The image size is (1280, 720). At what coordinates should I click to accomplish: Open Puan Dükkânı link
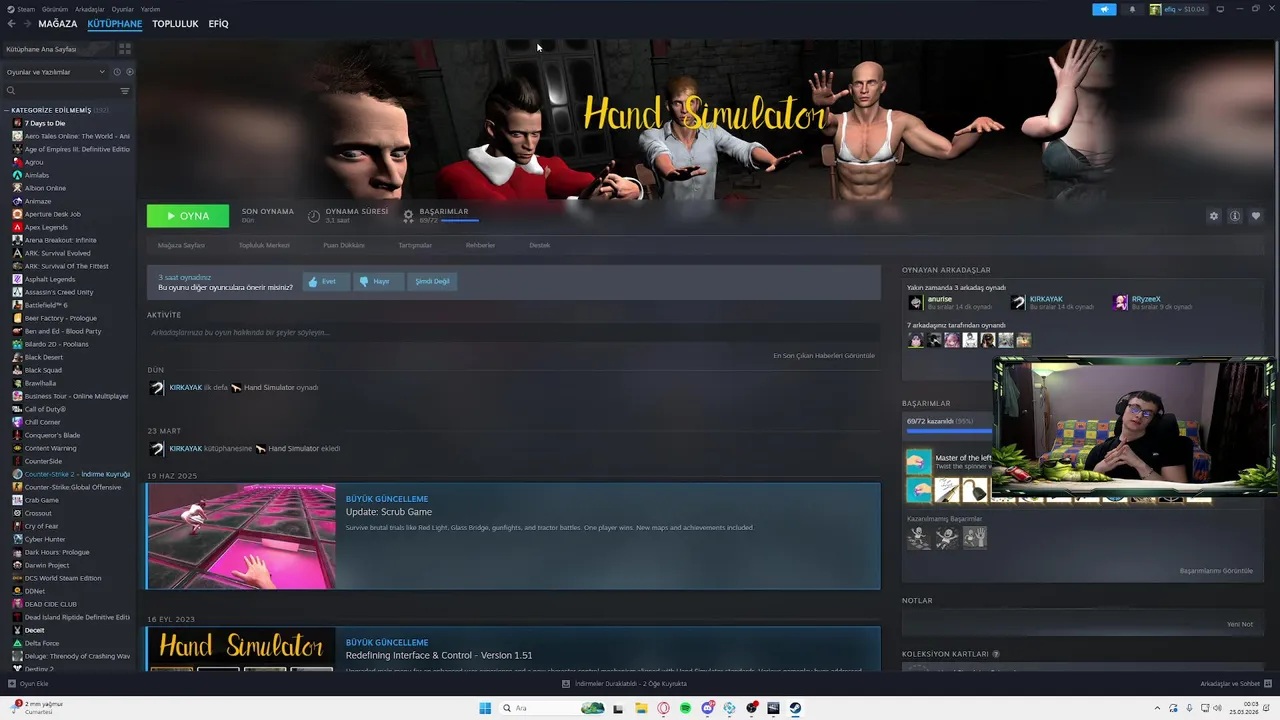coord(344,245)
